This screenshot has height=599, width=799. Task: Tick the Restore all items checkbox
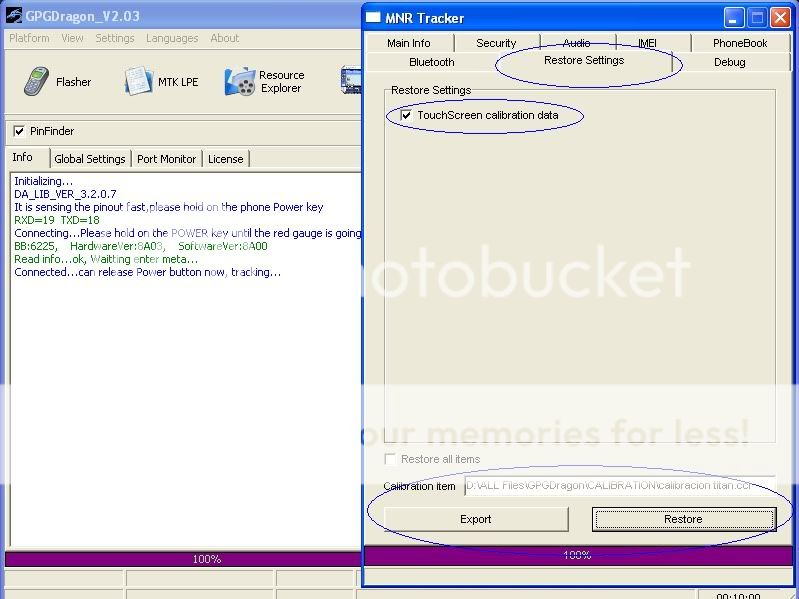click(390, 459)
